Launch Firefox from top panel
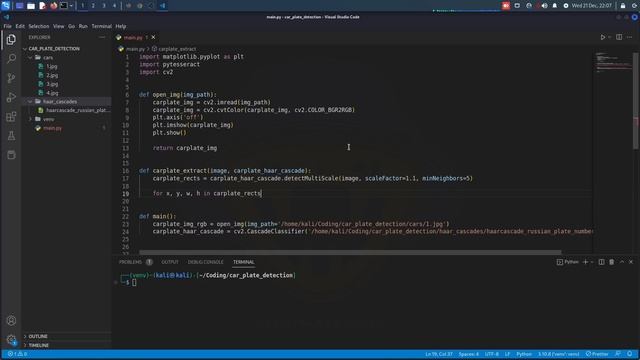 click(53, 6)
